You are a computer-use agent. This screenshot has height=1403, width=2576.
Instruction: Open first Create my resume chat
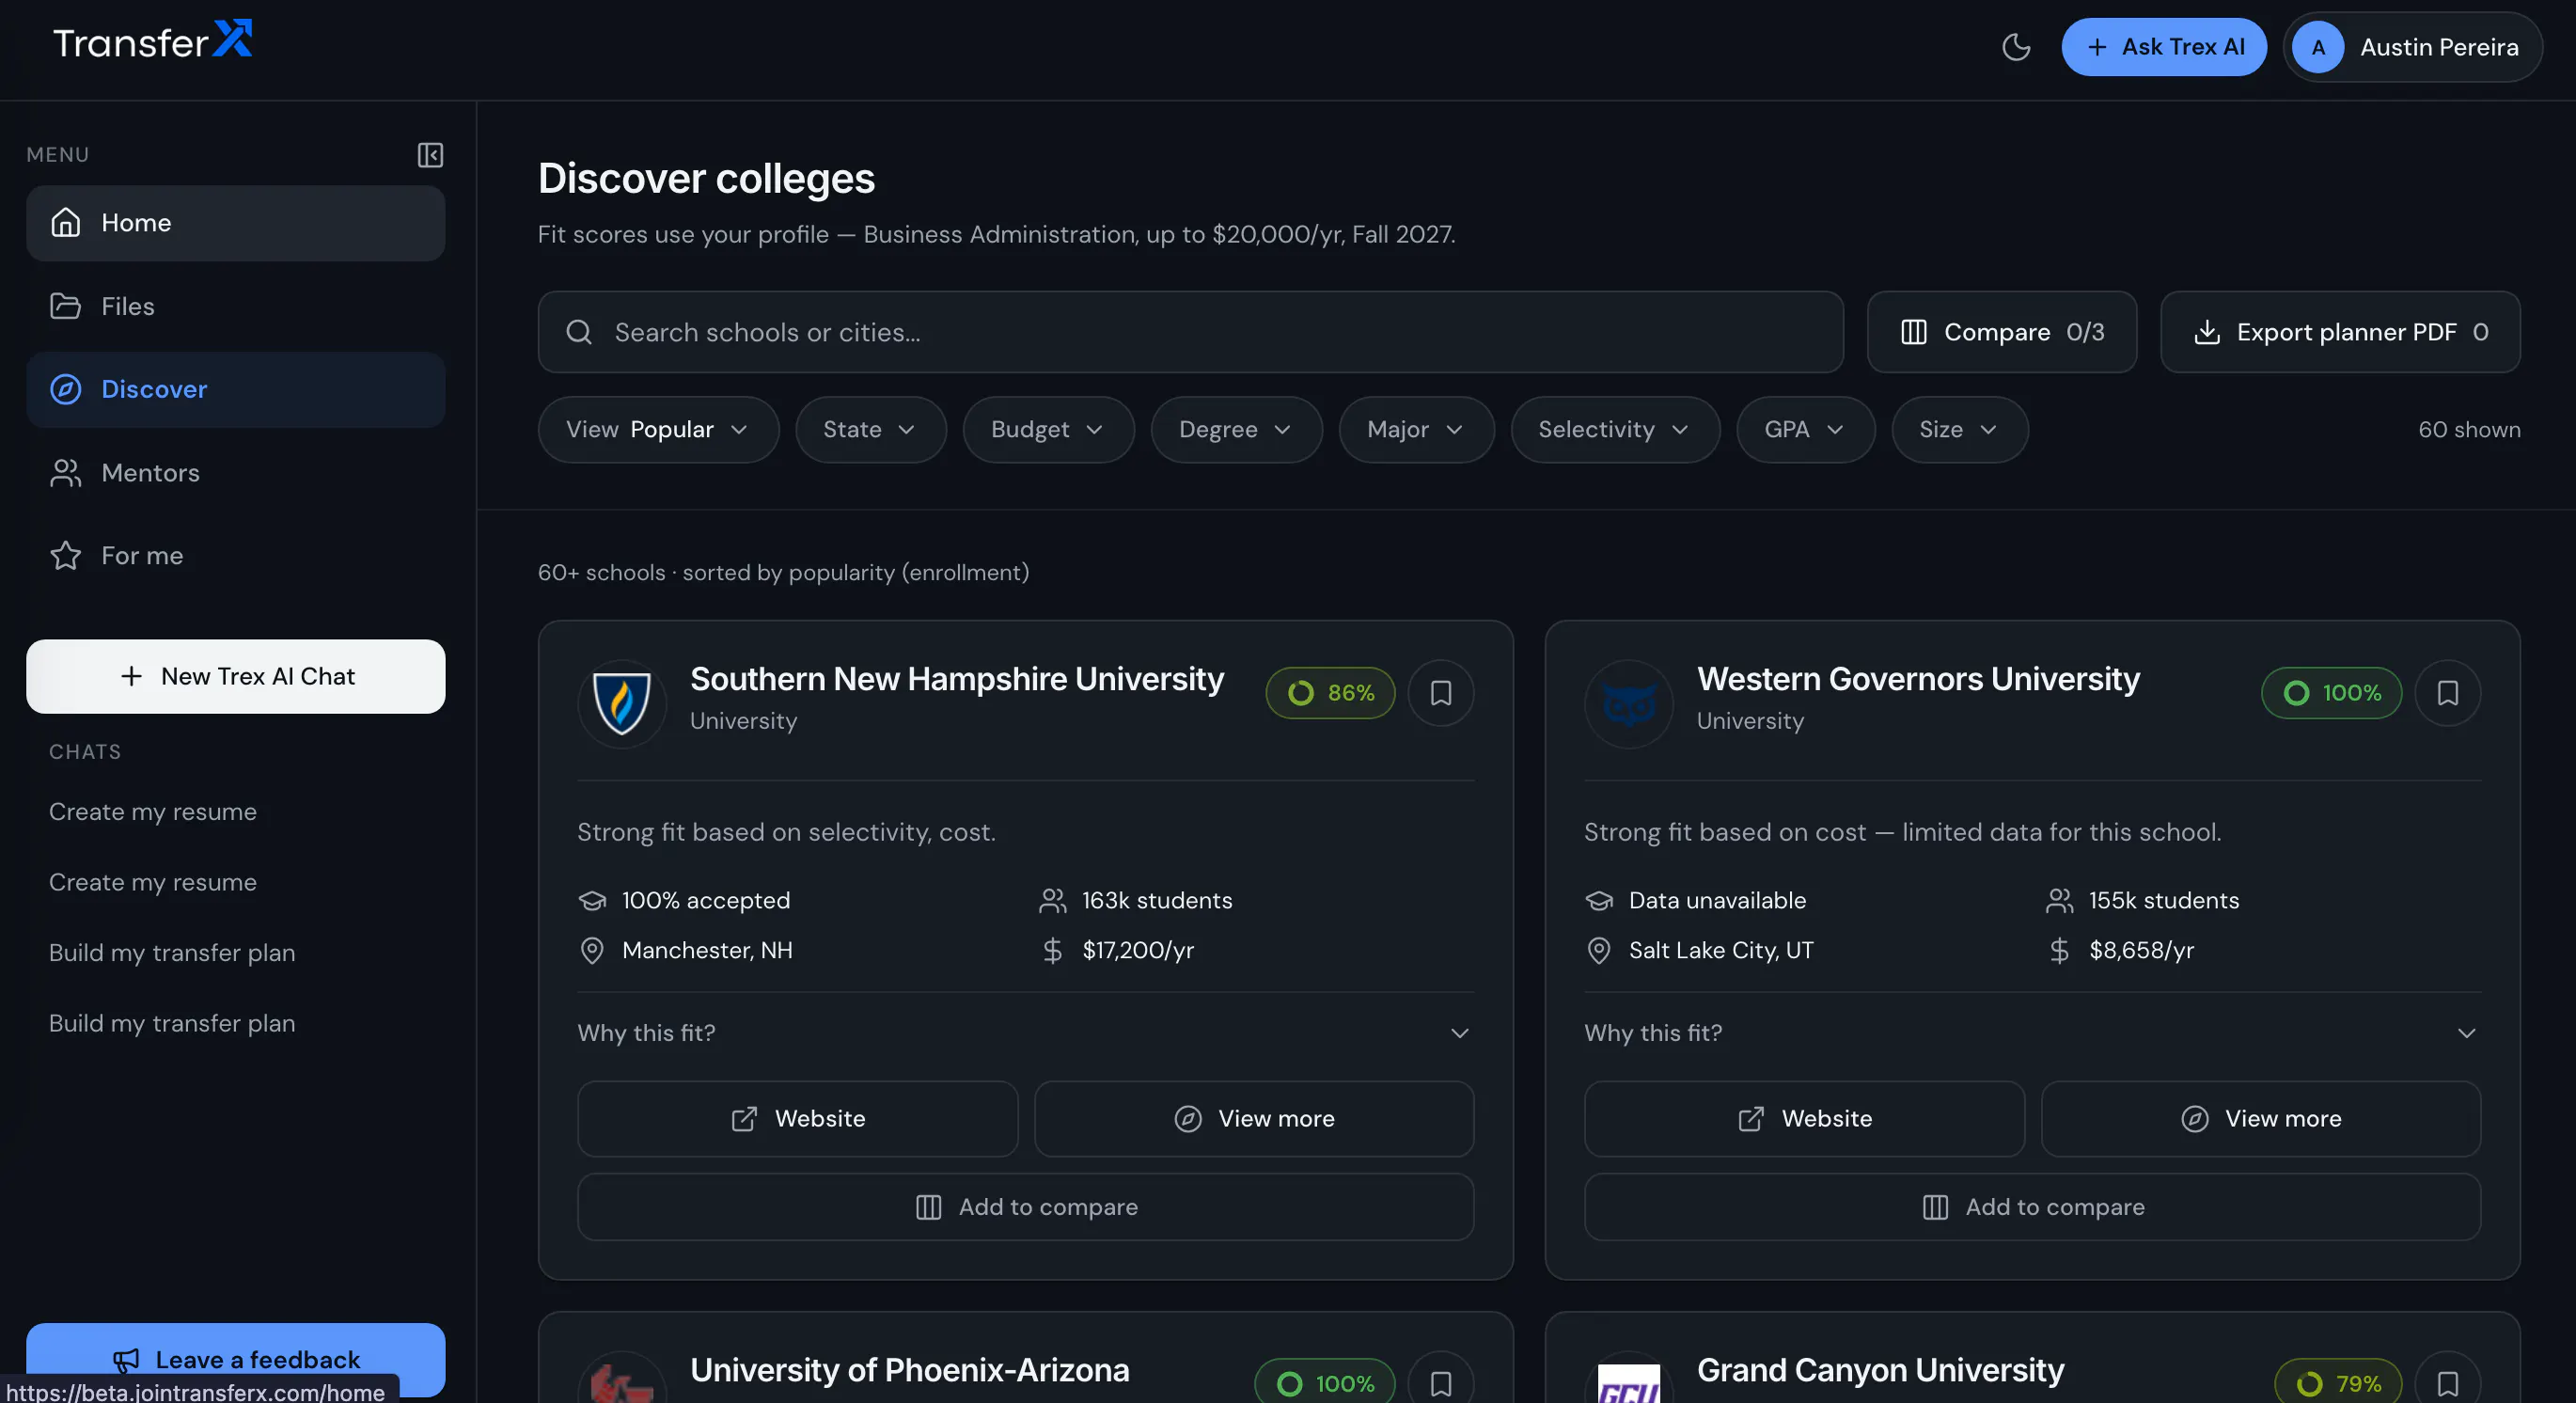click(x=153, y=812)
